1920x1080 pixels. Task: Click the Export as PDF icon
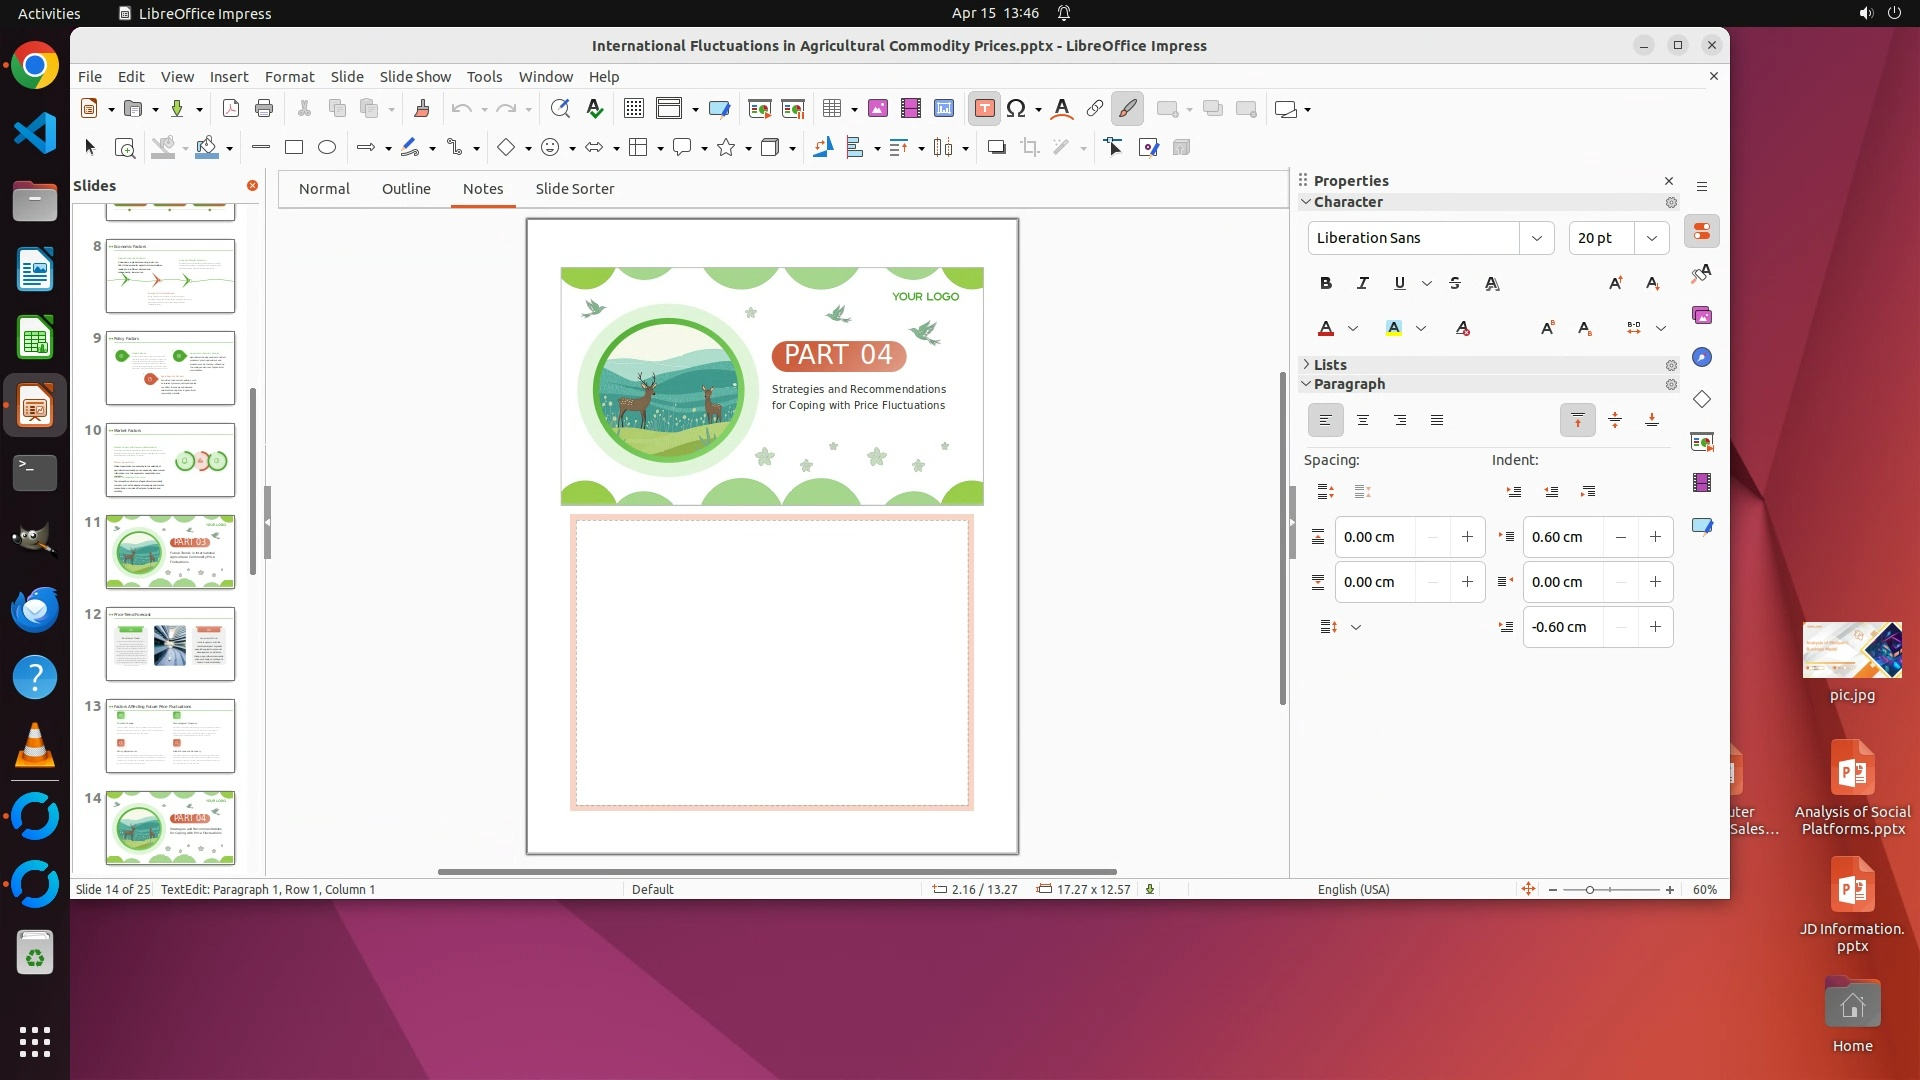click(231, 109)
